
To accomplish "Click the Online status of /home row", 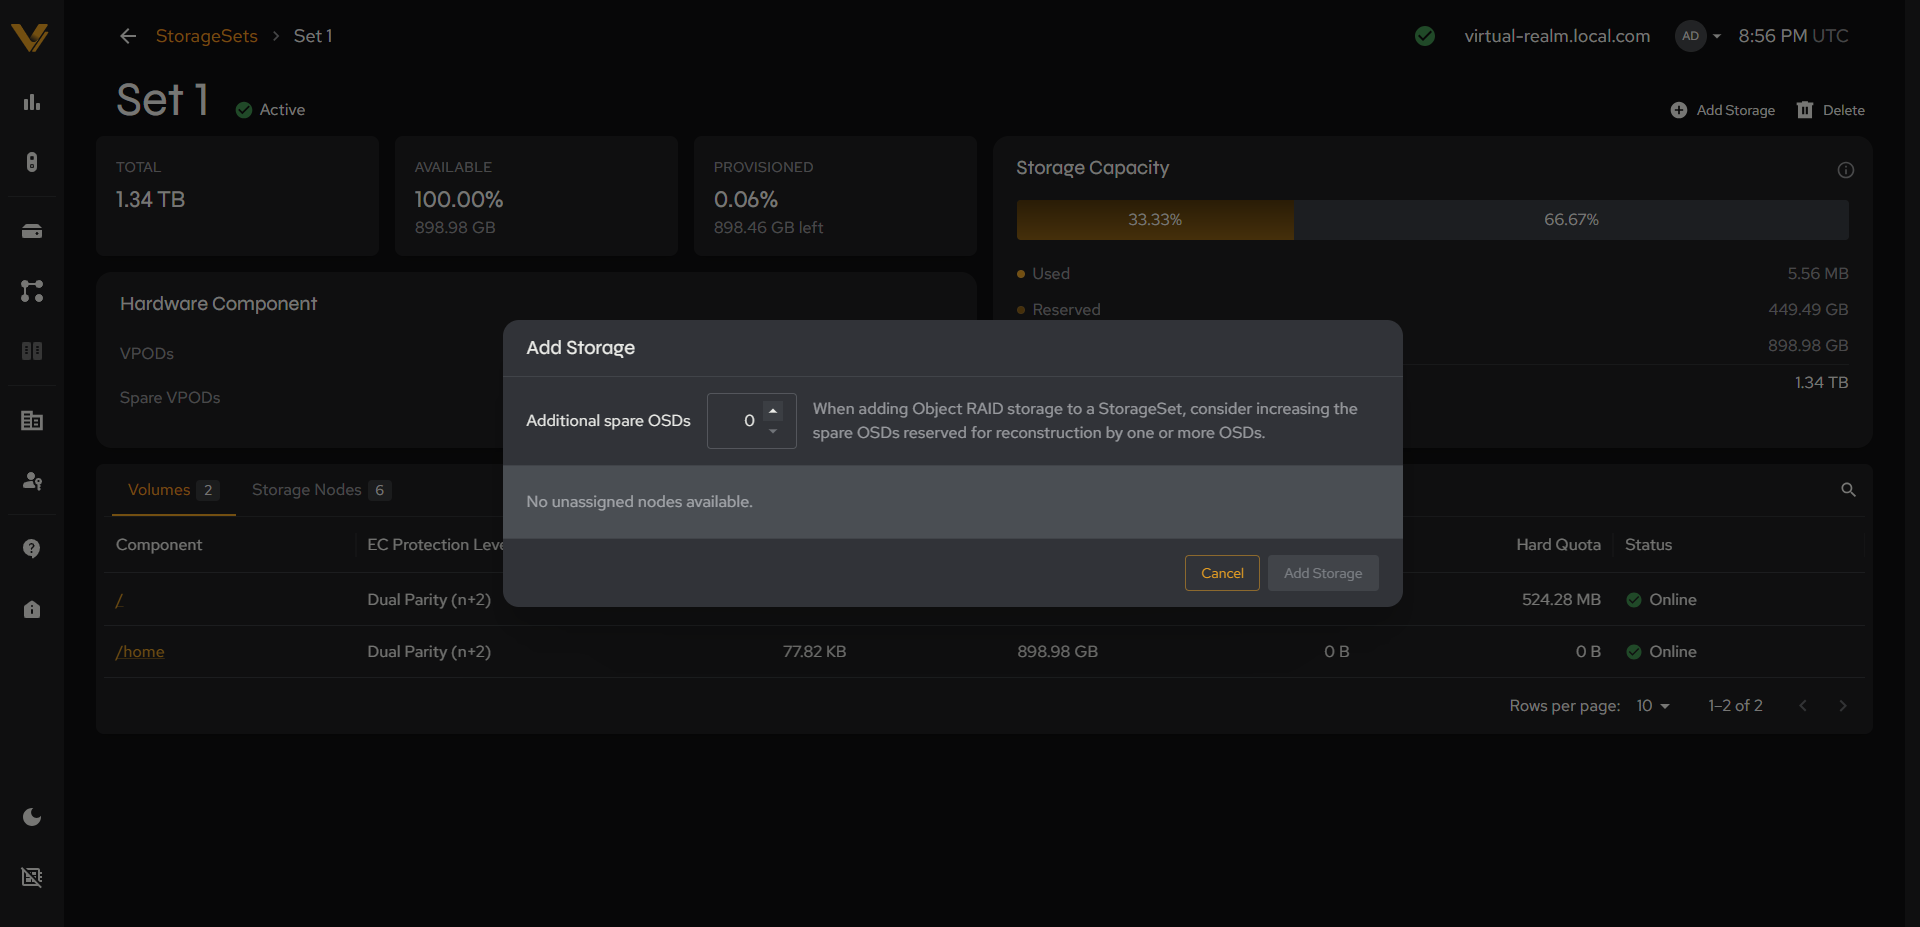I will tap(1661, 652).
